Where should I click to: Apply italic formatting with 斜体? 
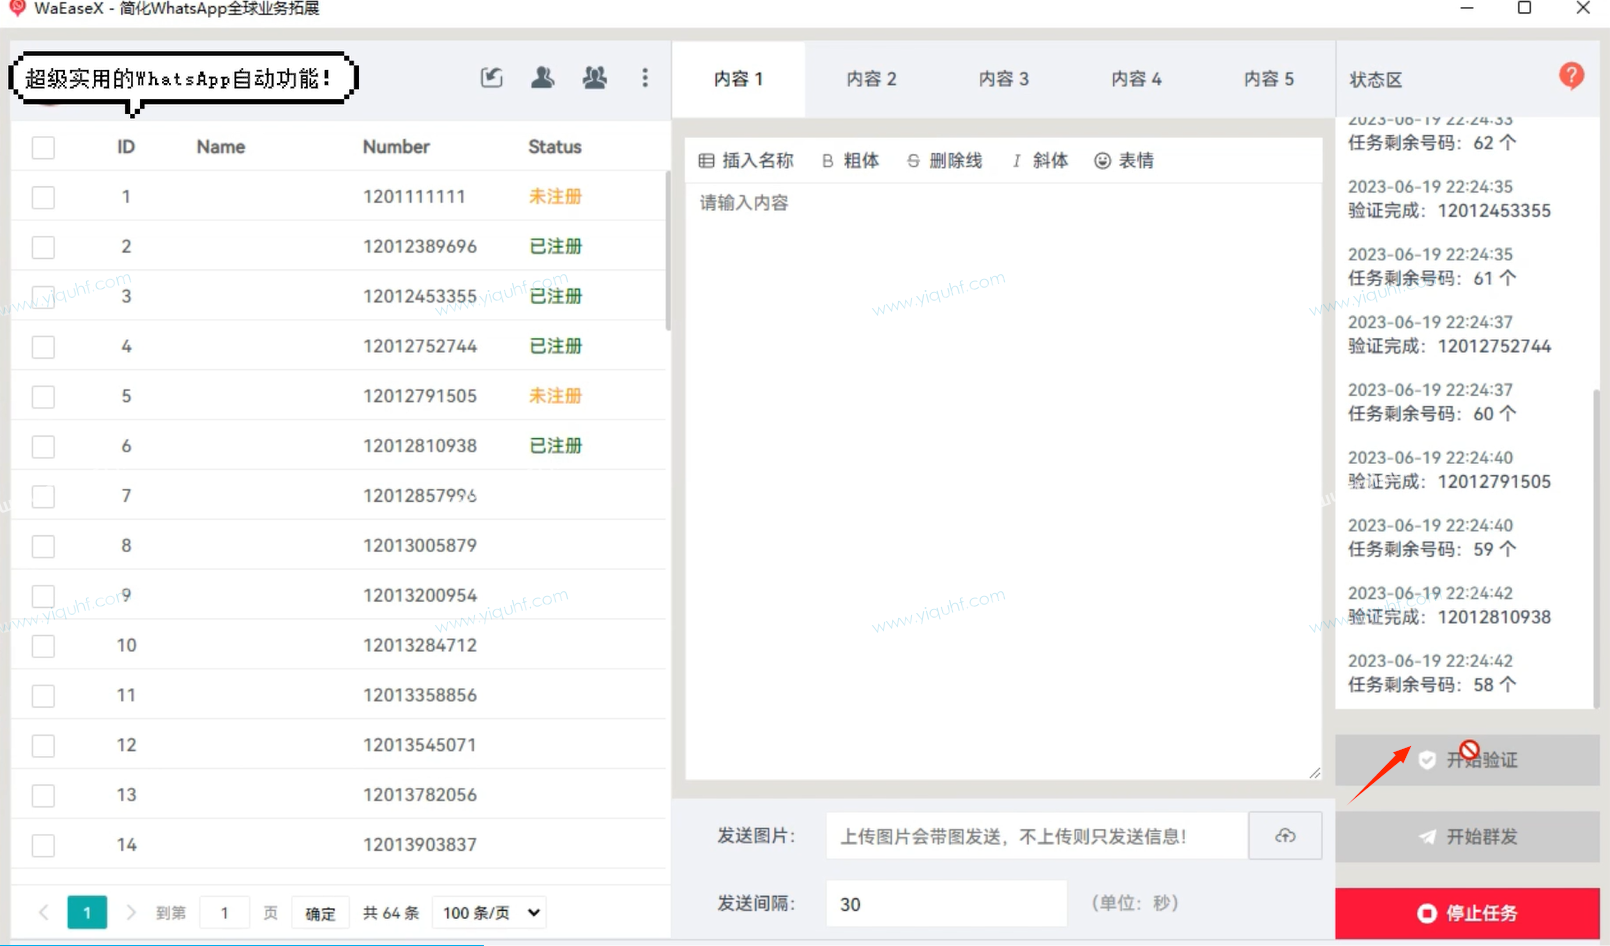click(1040, 160)
